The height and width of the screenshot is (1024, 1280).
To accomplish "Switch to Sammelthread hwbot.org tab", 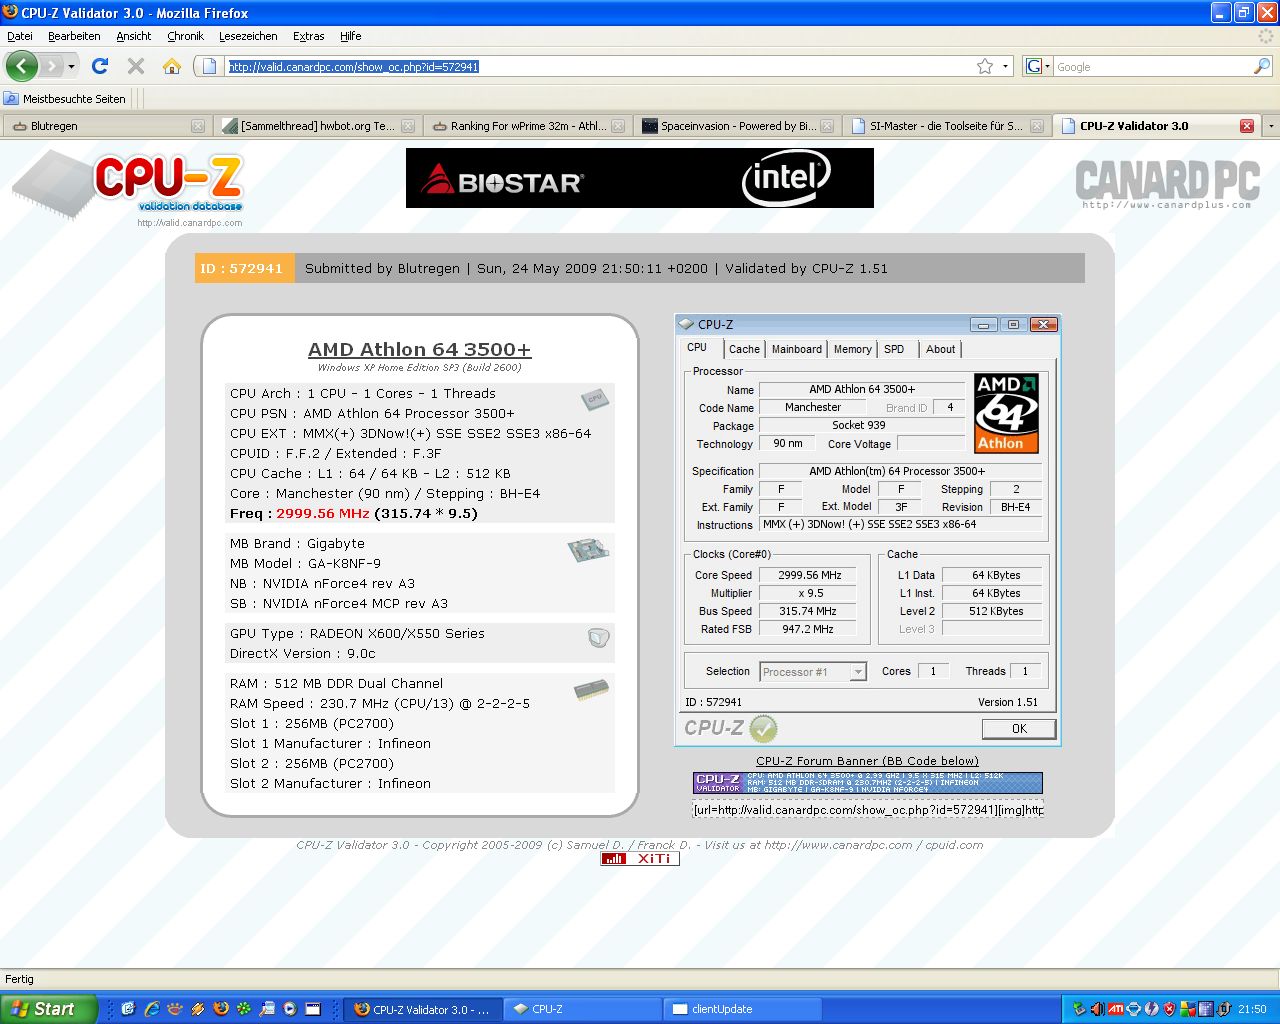I will (x=316, y=126).
